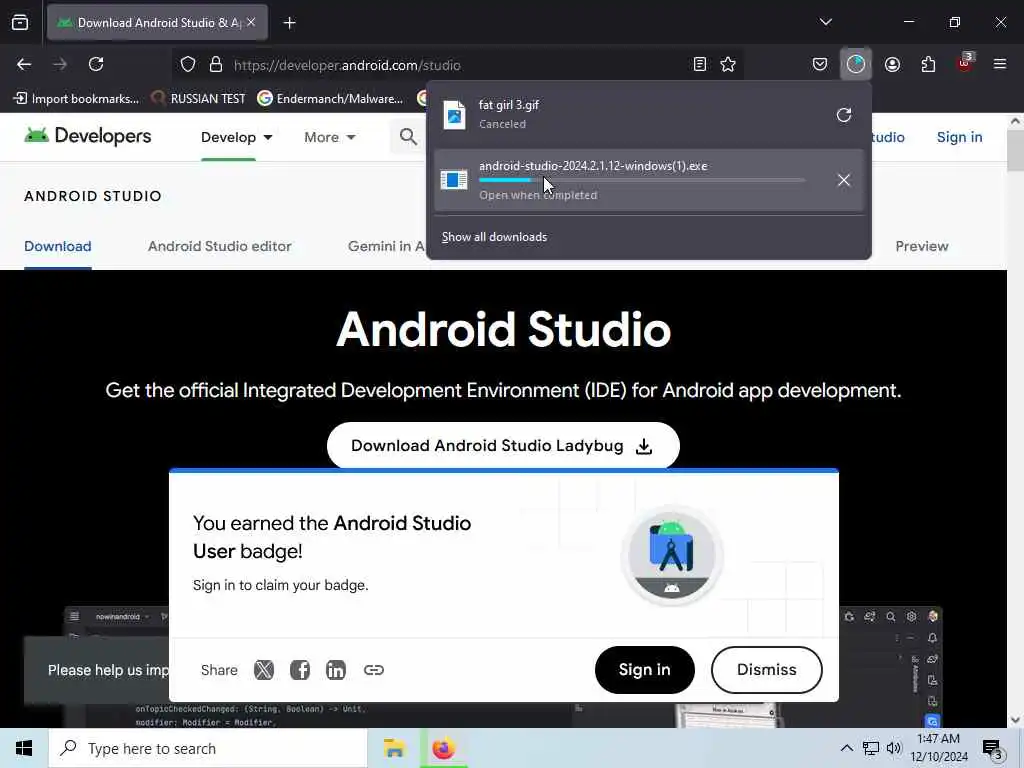Image resolution: width=1024 pixels, height=768 pixels.
Task: Click the volume speaker tray icon
Action: tap(893, 748)
